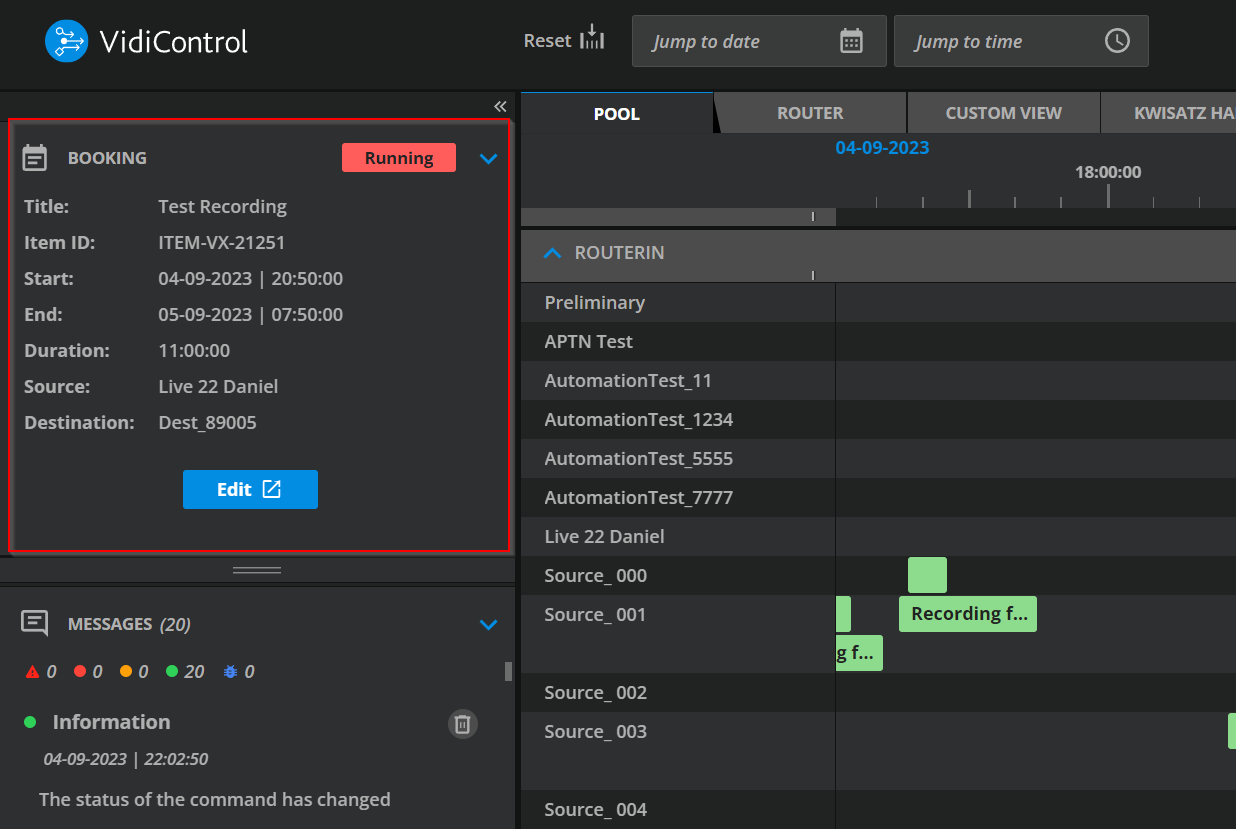Screen dimensions: 1236x829
Task: Click the Messages speech bubble icon
Action: [x=35, y=624]
